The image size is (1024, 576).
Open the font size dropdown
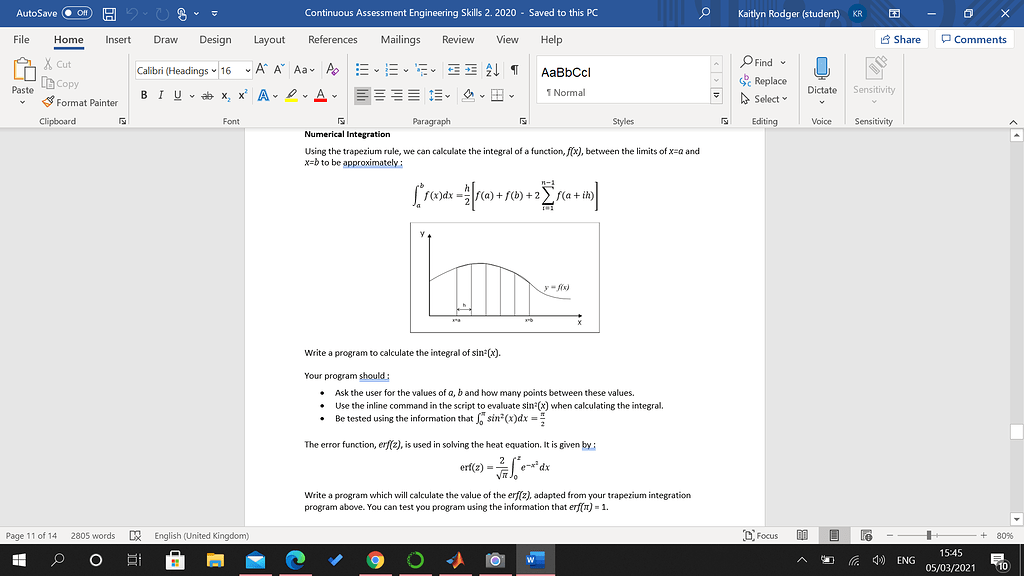click(248, 71)
